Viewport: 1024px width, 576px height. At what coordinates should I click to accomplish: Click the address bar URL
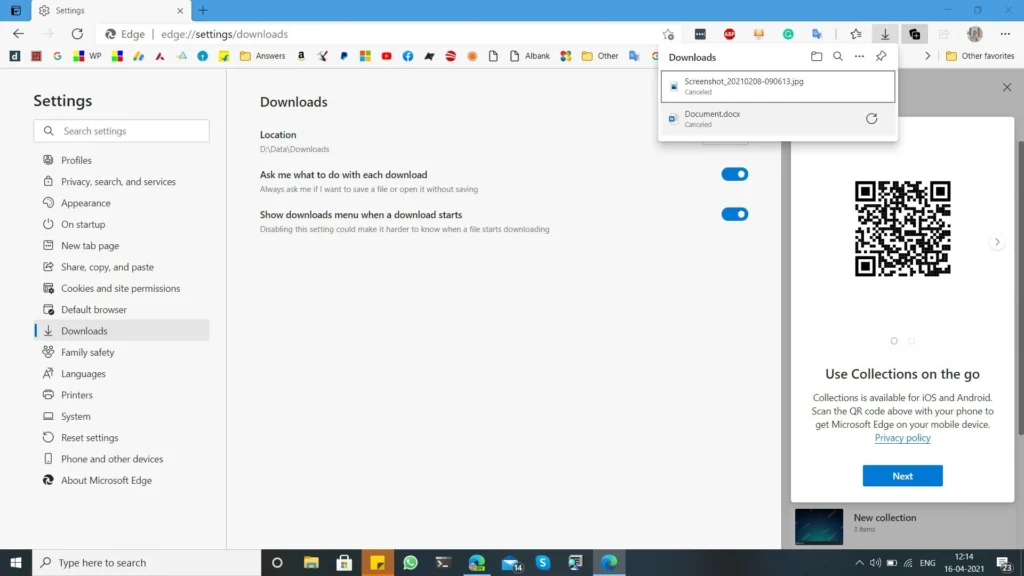click(225, 34)
